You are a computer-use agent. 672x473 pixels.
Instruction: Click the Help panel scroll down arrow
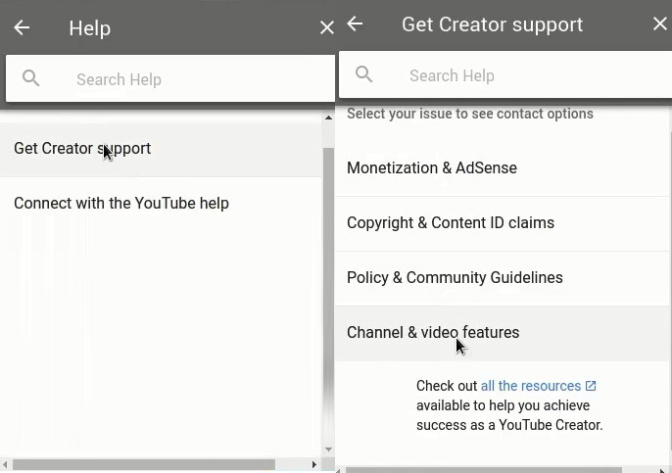click(x=328, y=449)
